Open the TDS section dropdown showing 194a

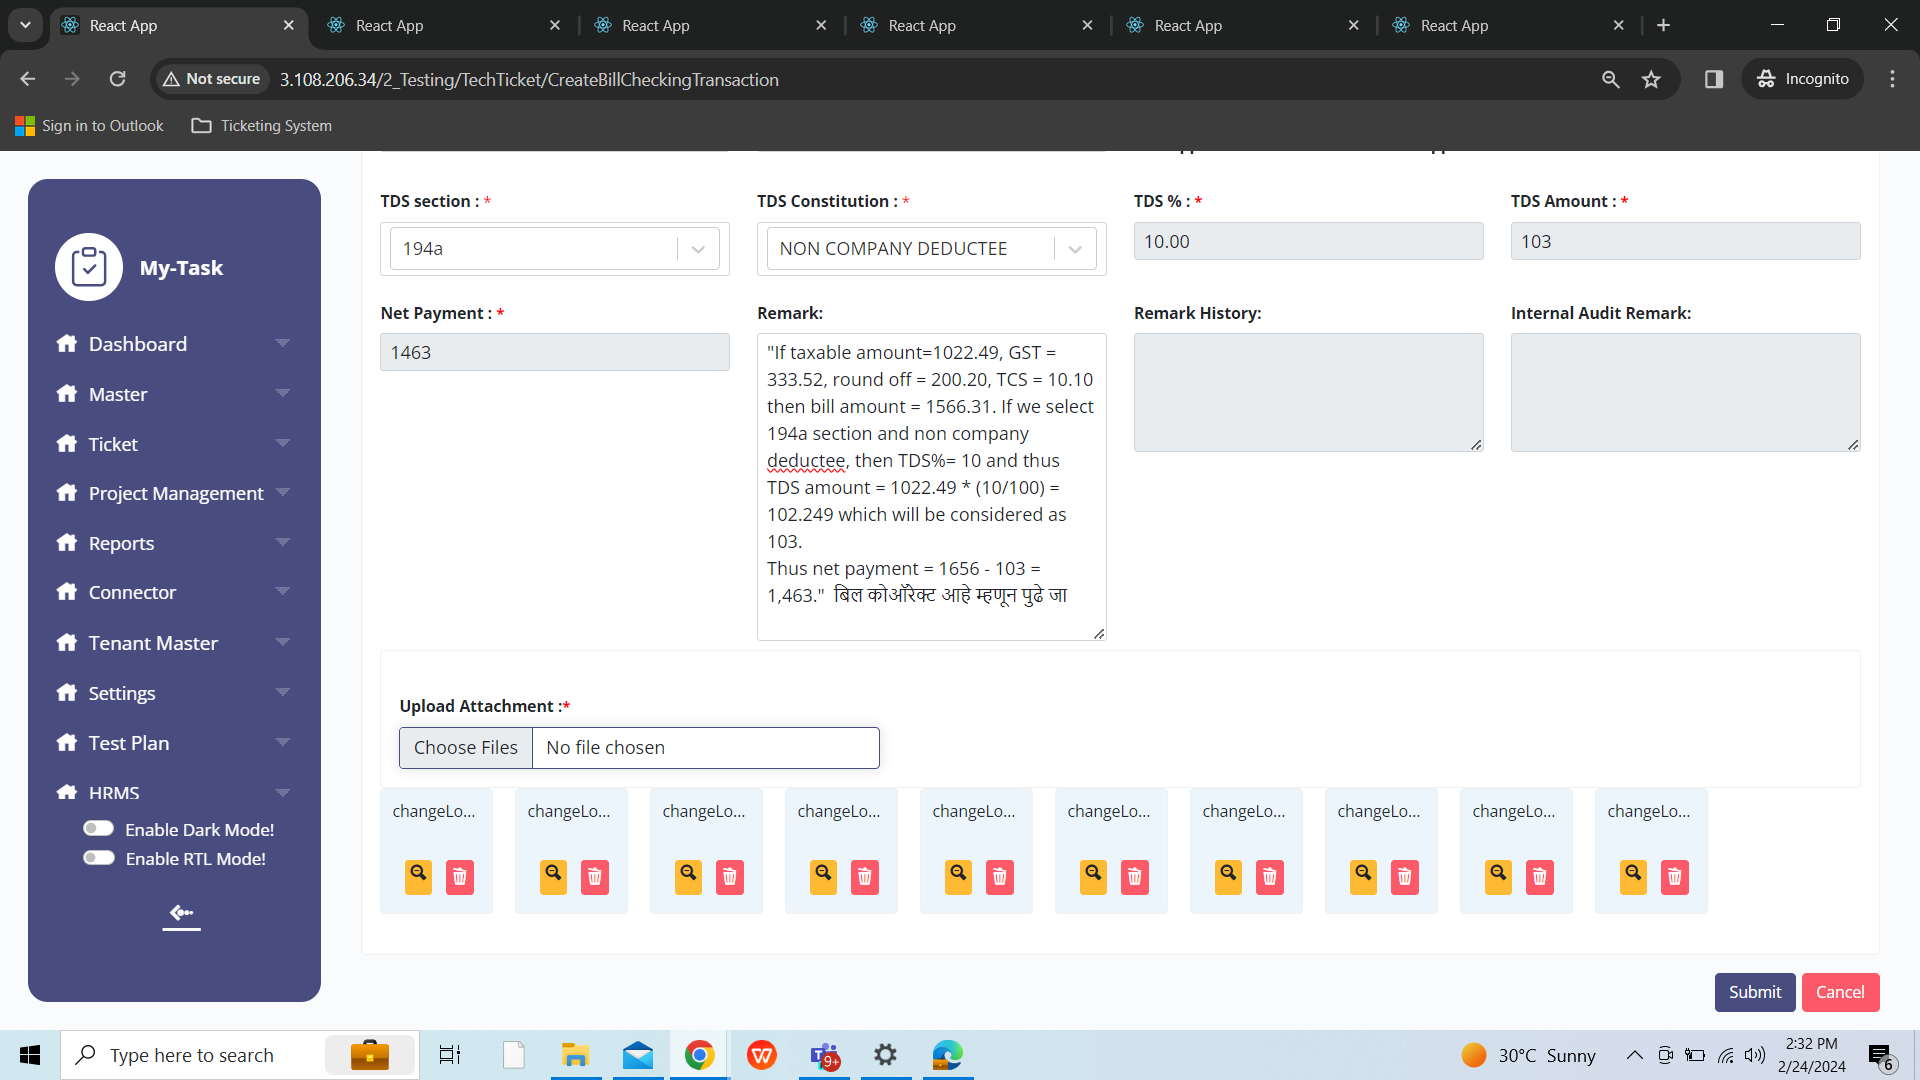554,248
